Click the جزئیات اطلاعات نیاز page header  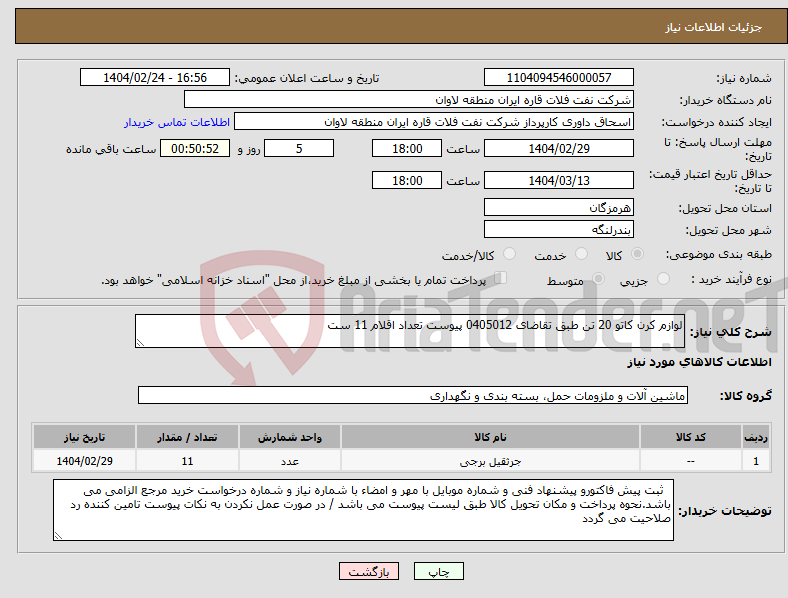714,27
